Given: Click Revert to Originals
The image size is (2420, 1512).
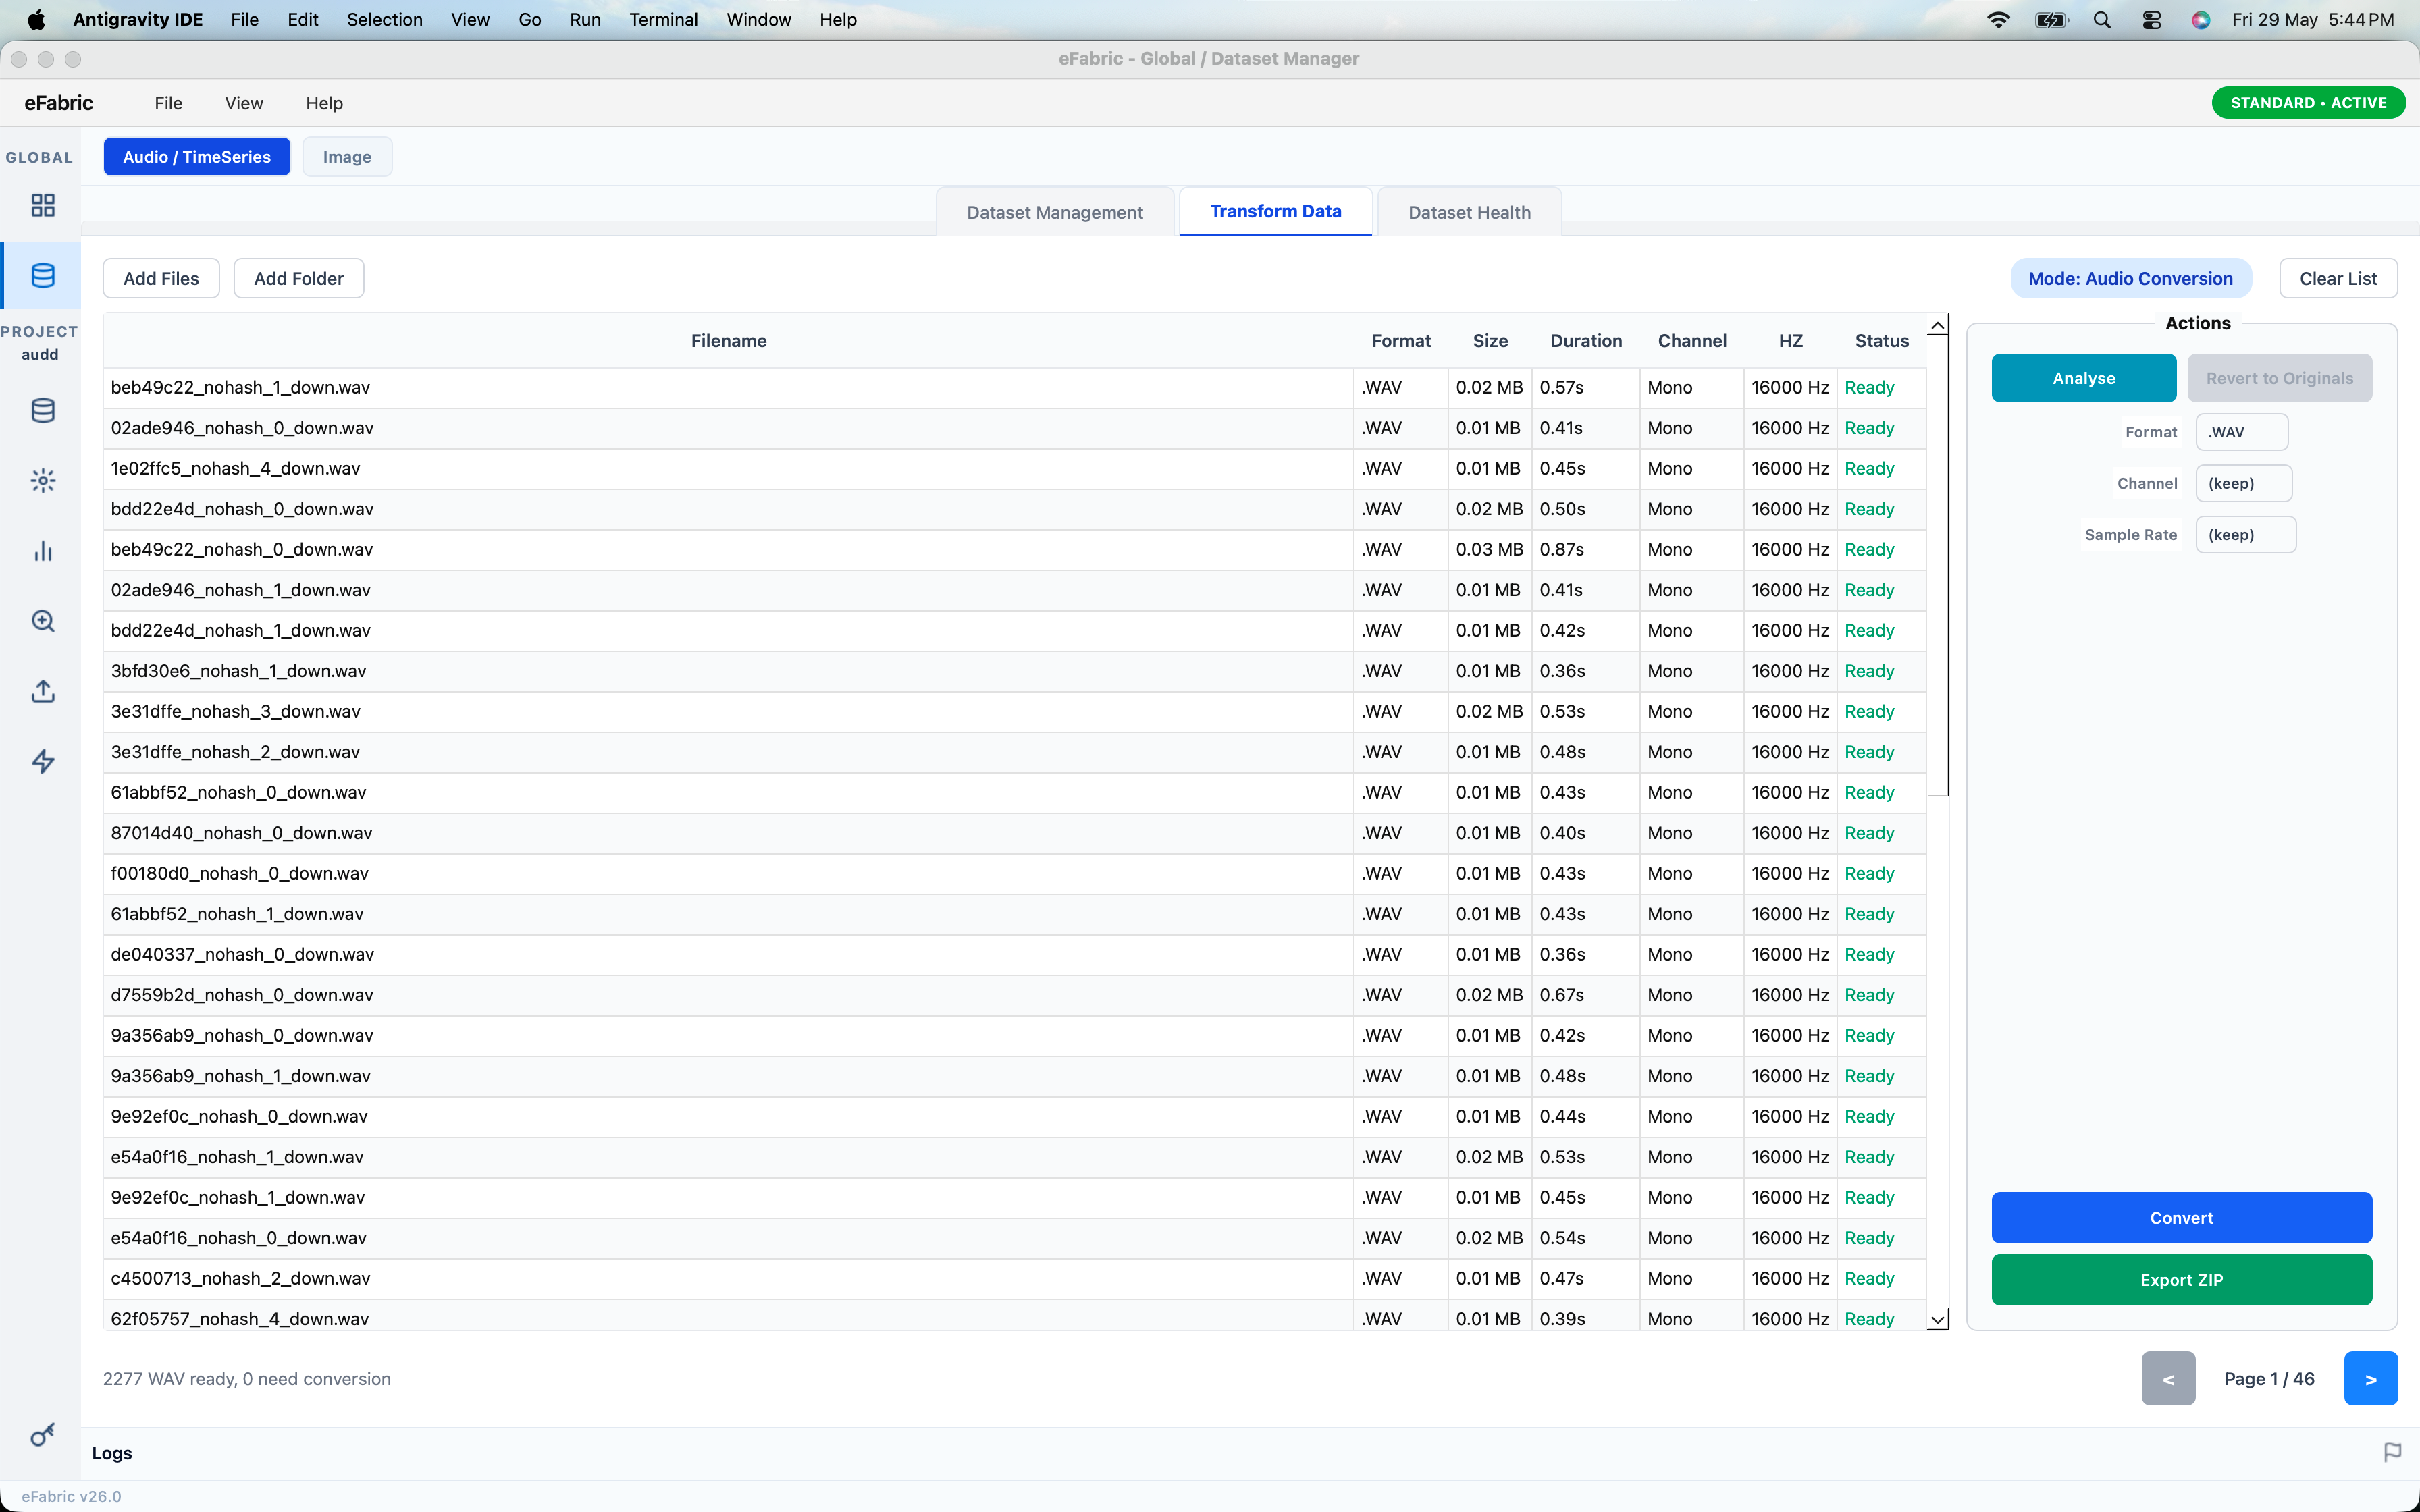Looking at the screenshot, I should 2279,378.
